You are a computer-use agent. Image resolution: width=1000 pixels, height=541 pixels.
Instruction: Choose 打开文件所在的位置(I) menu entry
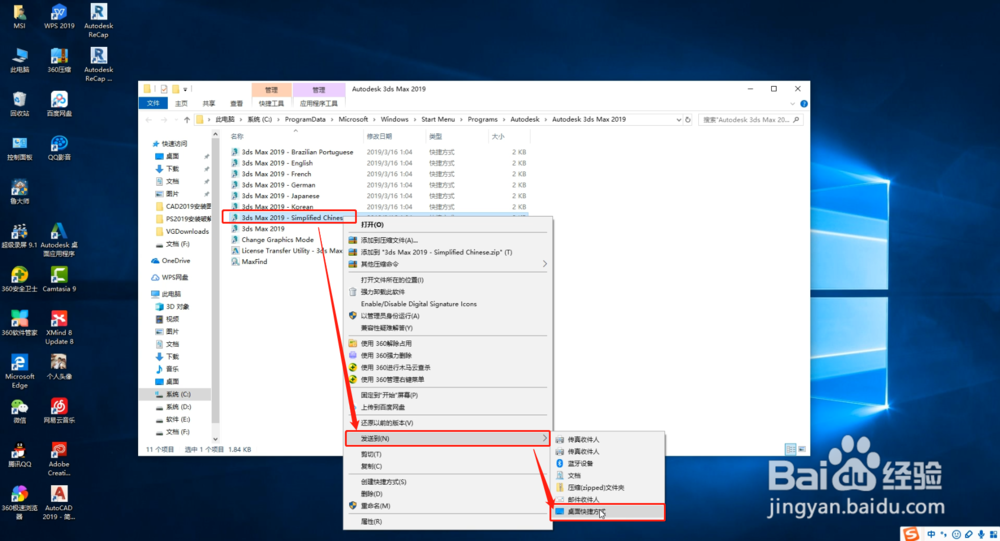(448, 280)
